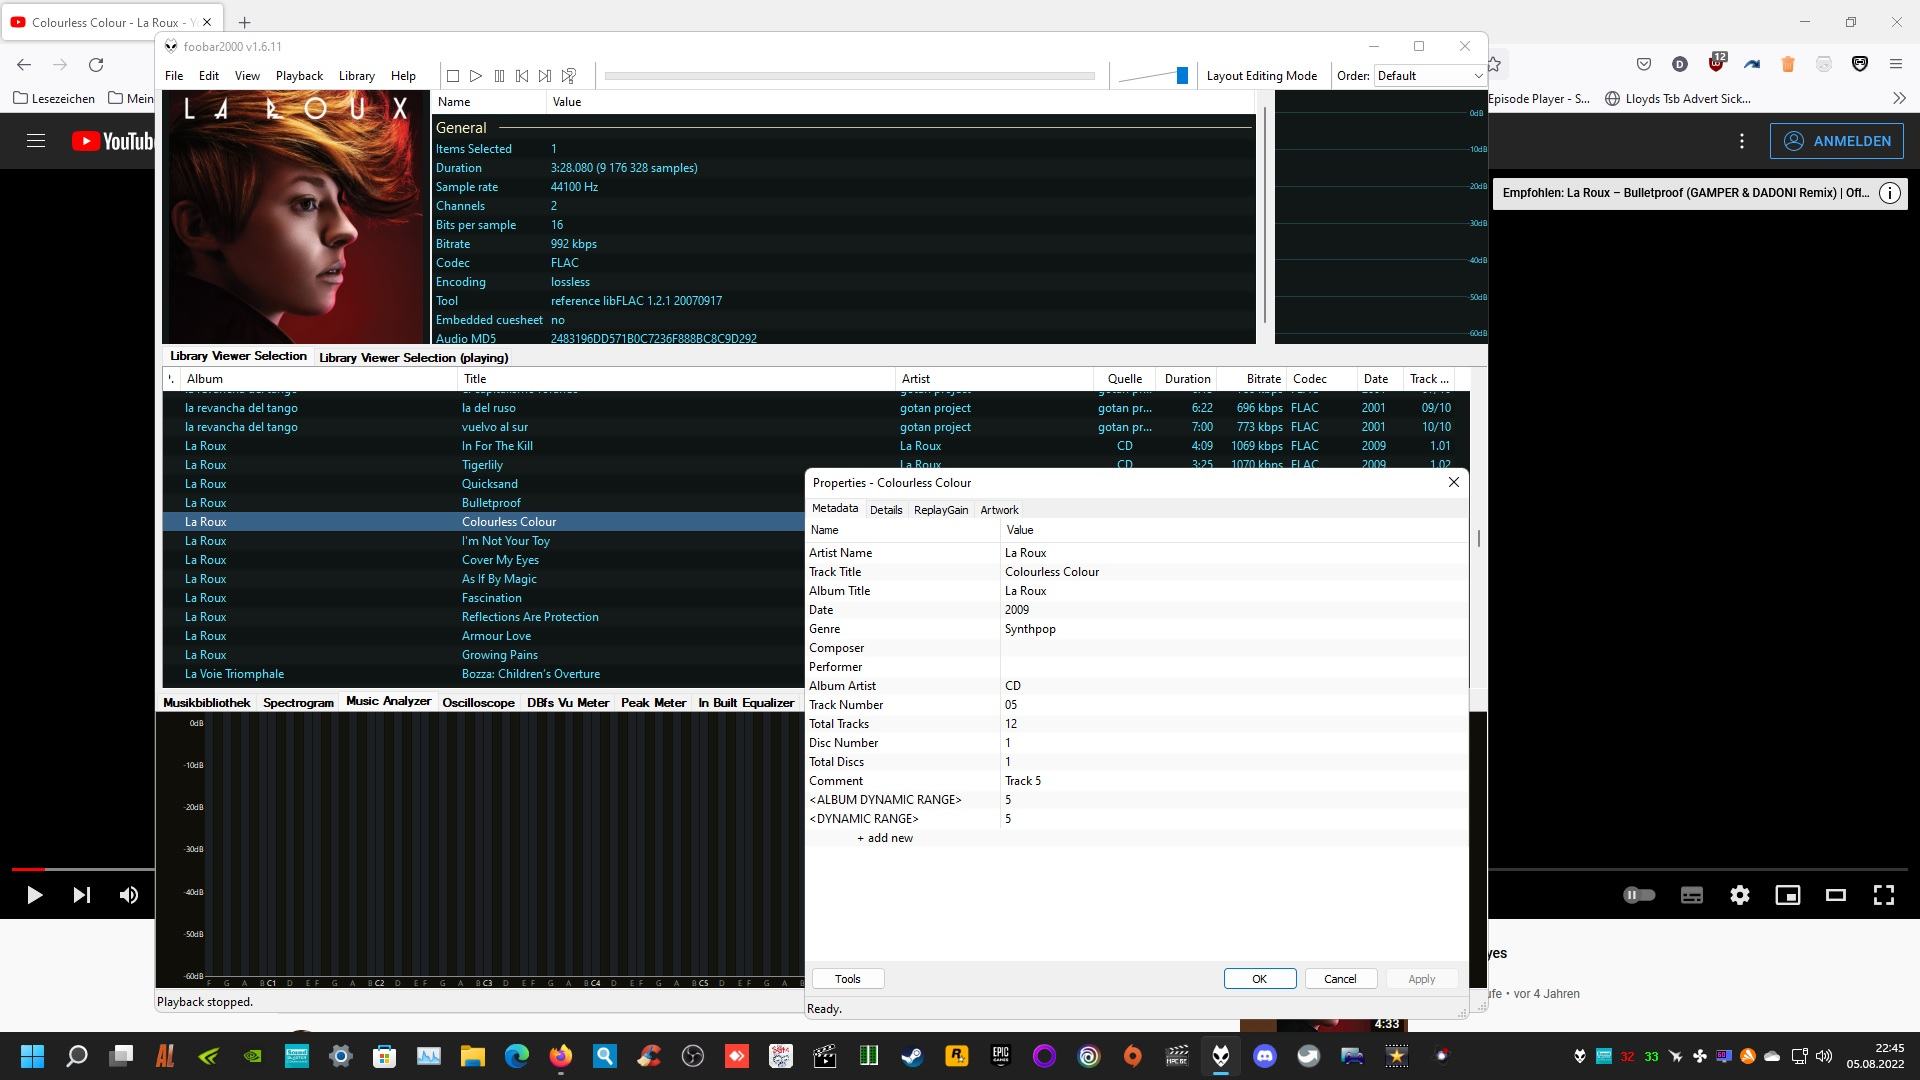
Task: Click the Random playback button in foobar2000
Action: [569, 76]
